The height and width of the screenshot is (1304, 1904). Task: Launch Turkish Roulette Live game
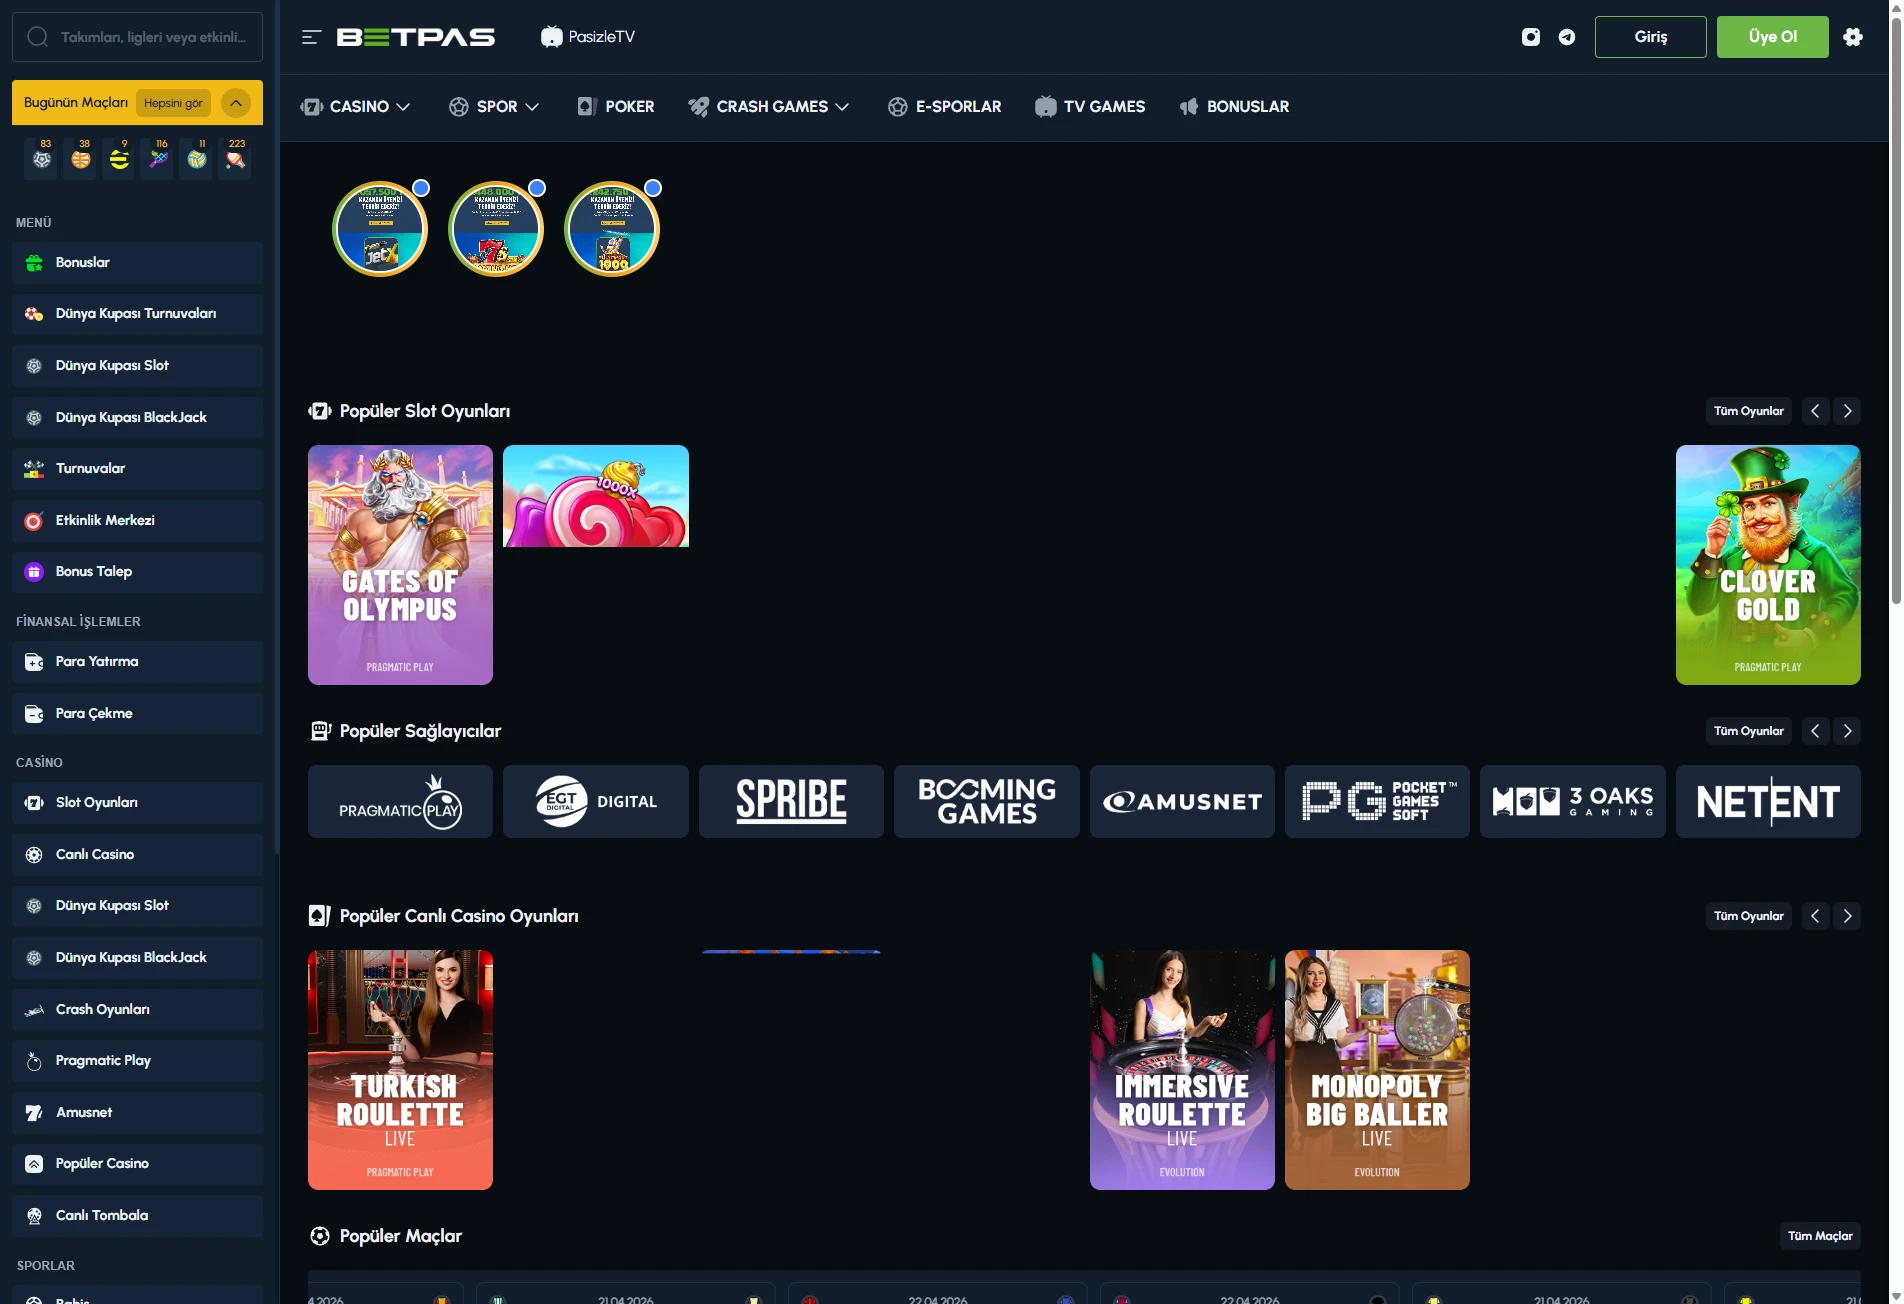pos(400,1070)
